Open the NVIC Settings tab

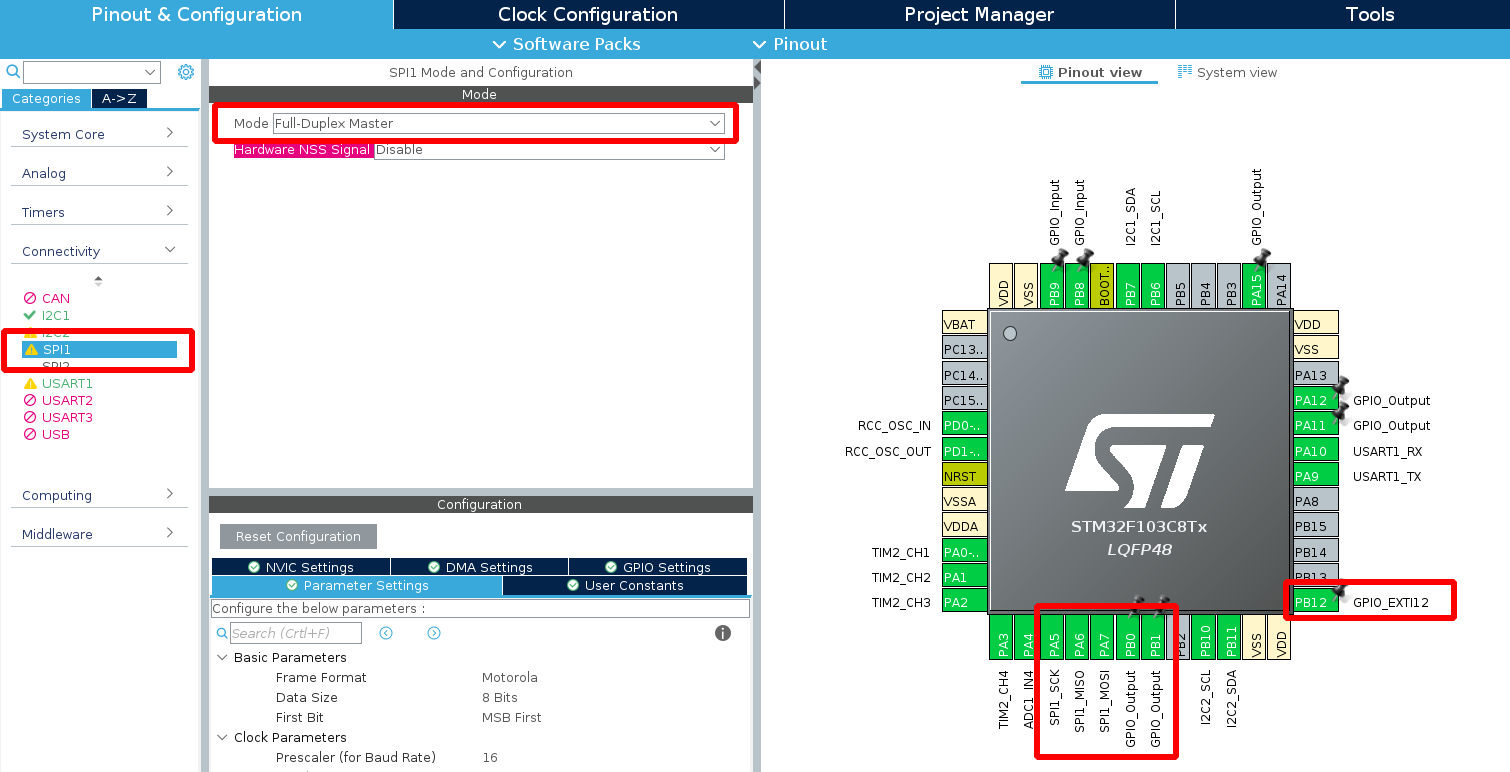(x=301, y=567)
